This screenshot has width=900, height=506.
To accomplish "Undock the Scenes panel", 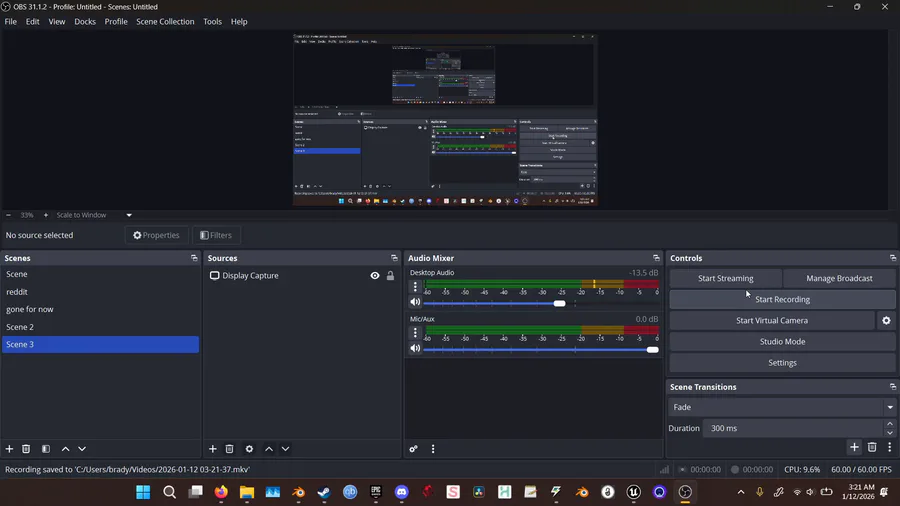I will [194, 258].
